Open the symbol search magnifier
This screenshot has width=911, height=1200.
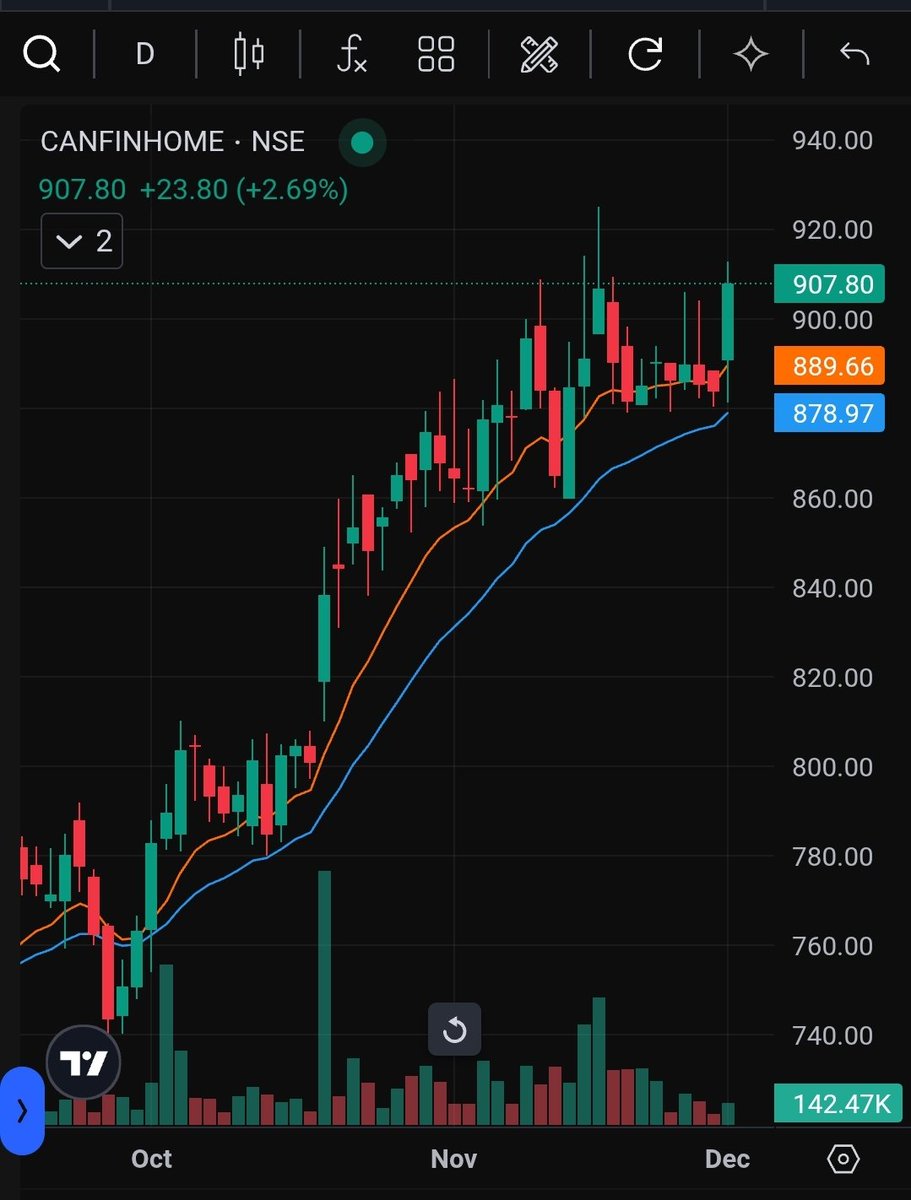pyautogui.click(x=41, y=54)
